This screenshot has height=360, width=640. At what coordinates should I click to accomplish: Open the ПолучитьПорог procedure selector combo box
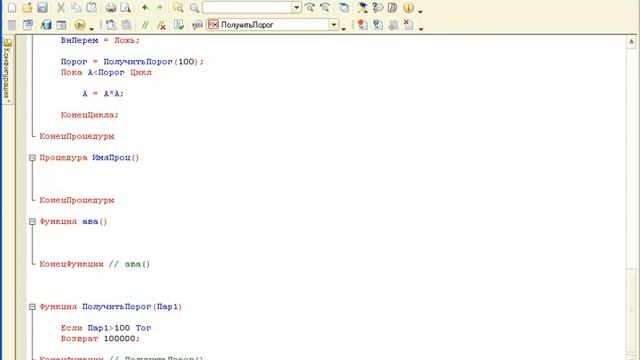273,25
